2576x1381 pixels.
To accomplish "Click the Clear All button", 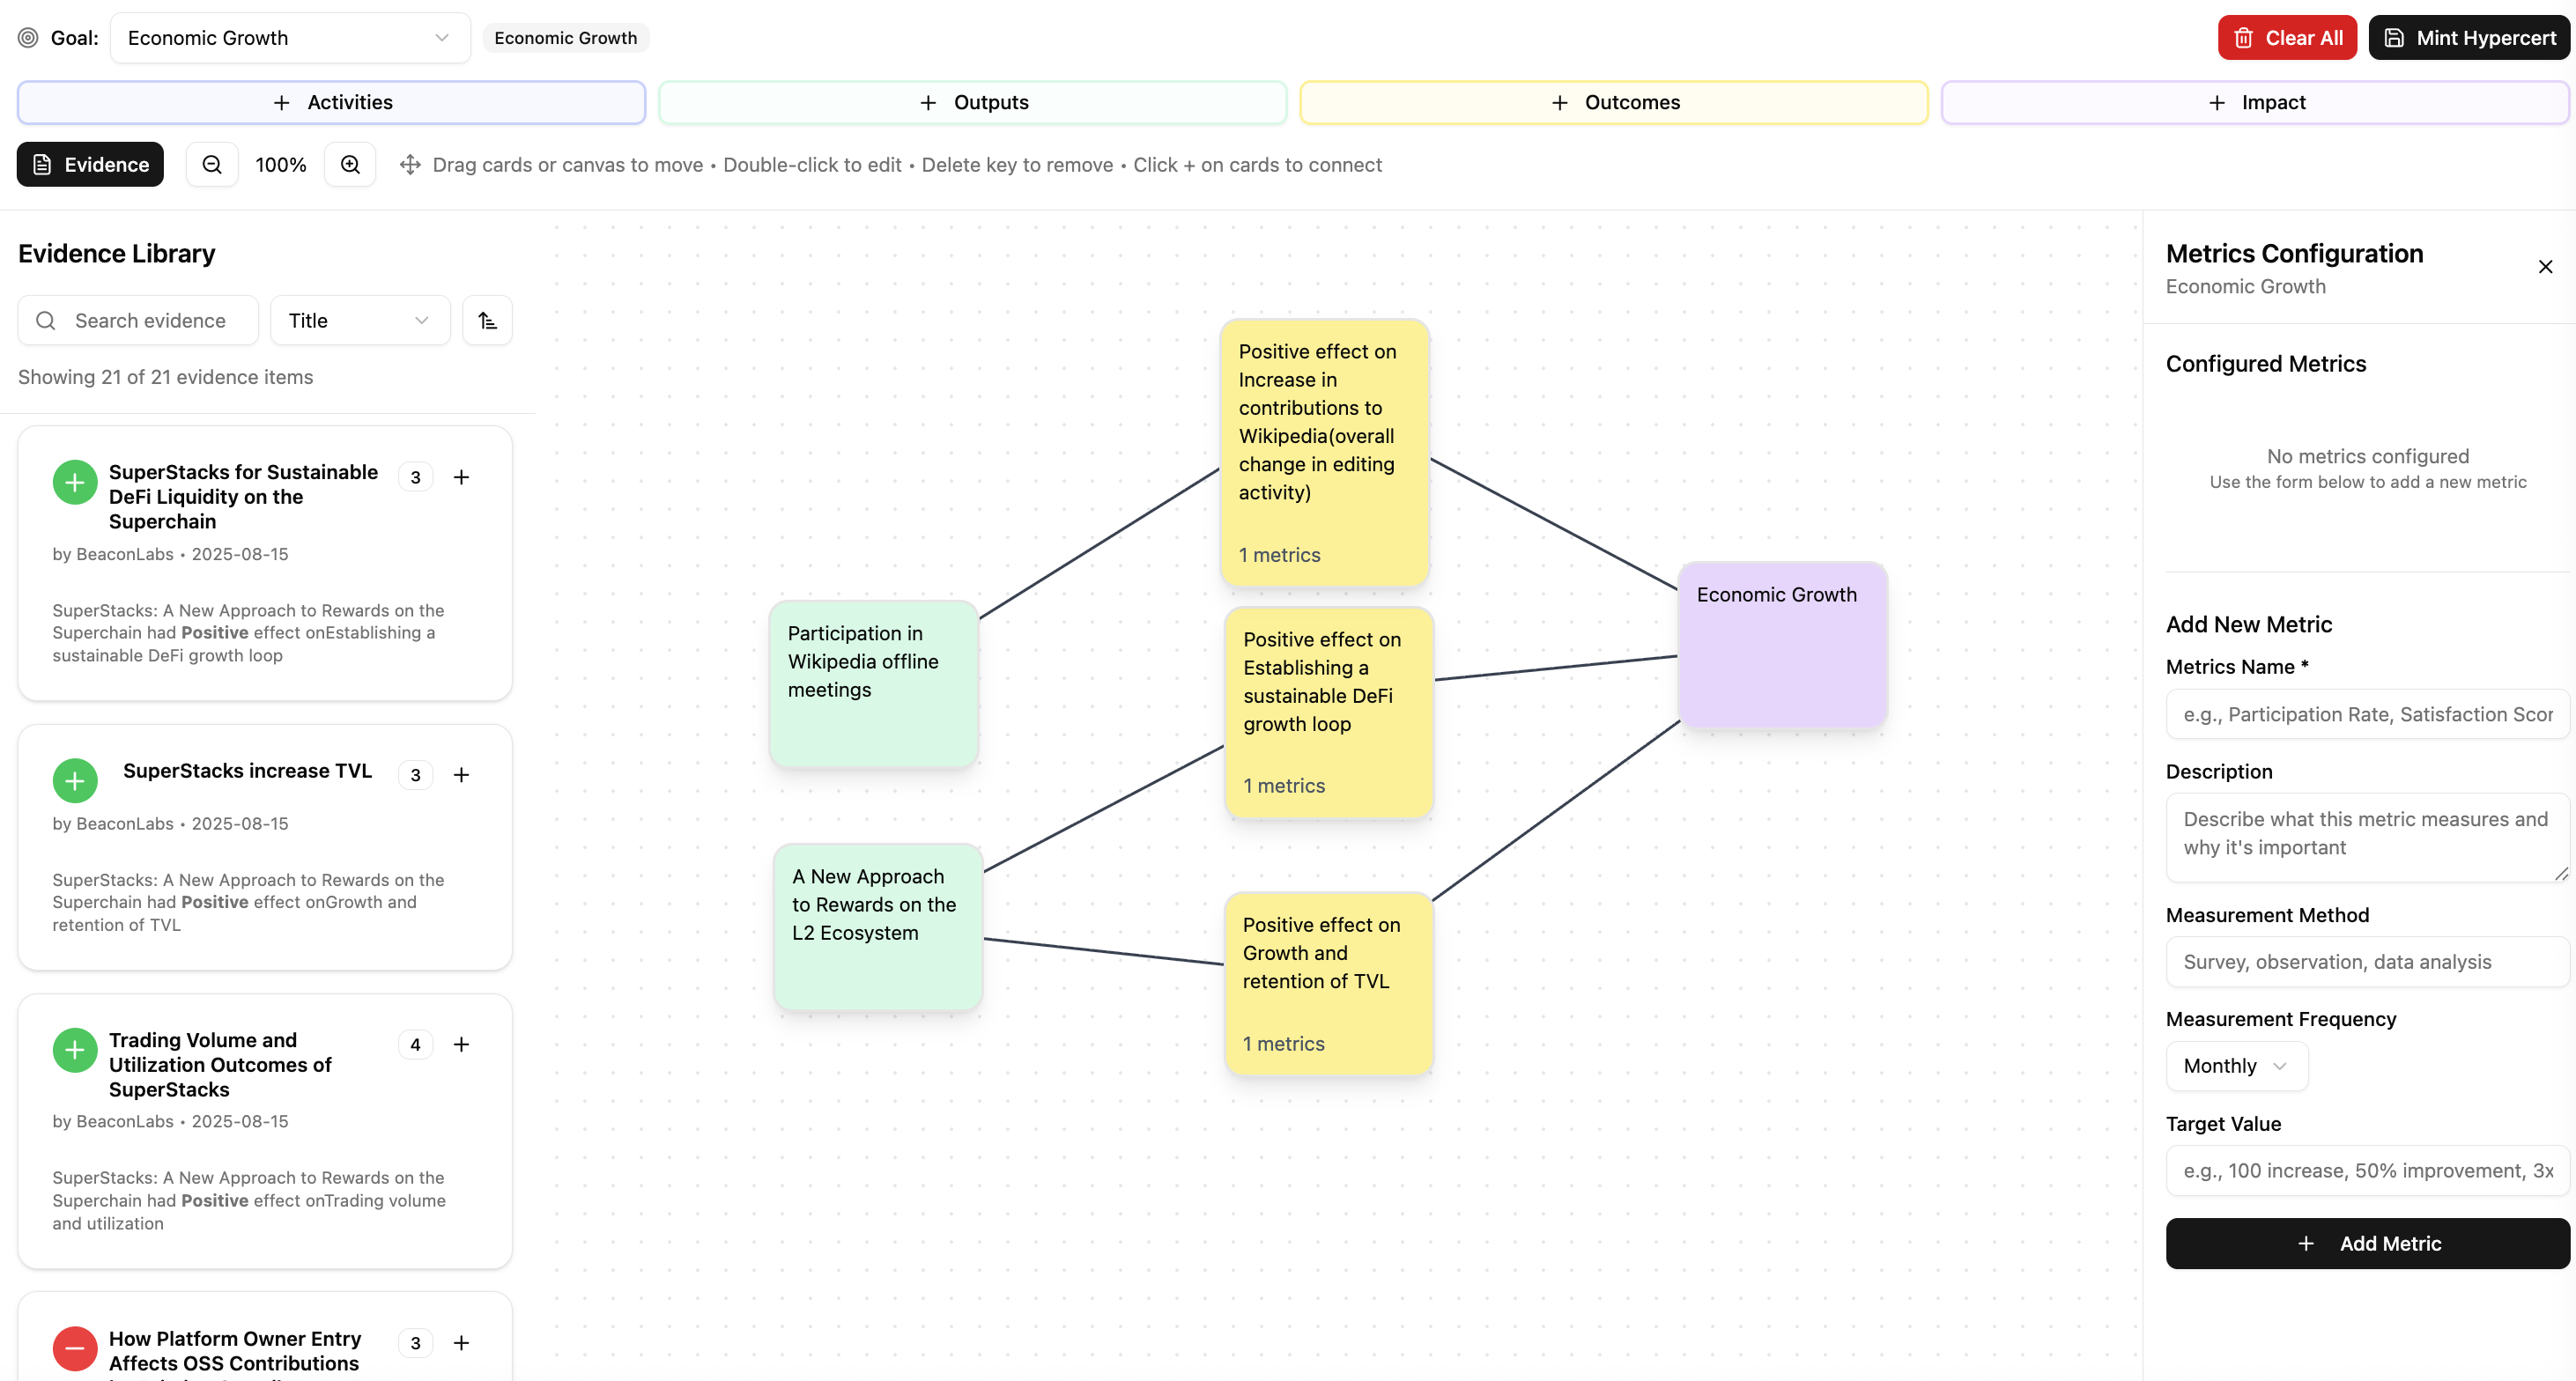I will (2286, 38).
